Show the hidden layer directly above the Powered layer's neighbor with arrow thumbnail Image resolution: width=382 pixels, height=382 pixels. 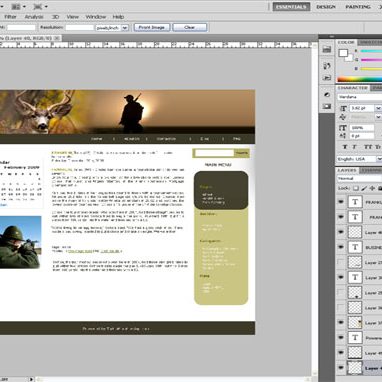click(x=341, y=308)
